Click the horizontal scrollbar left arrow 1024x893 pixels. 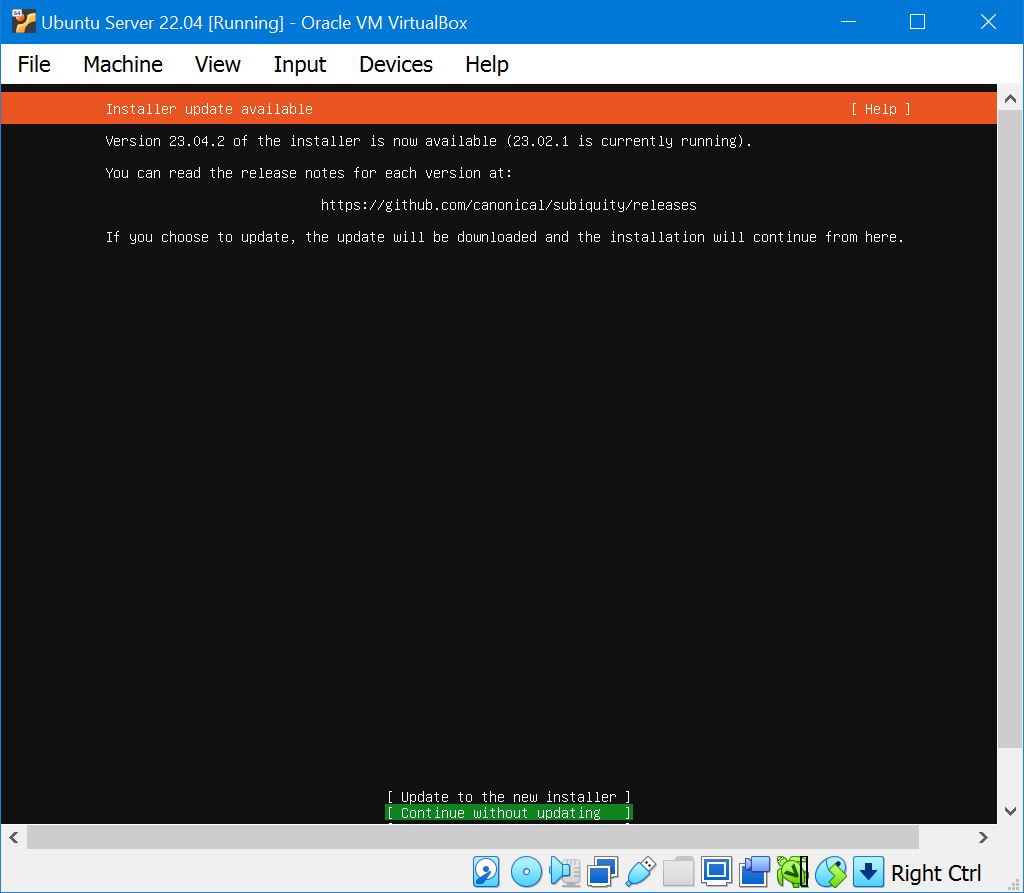pyautogui.click(x=14, y=837)
